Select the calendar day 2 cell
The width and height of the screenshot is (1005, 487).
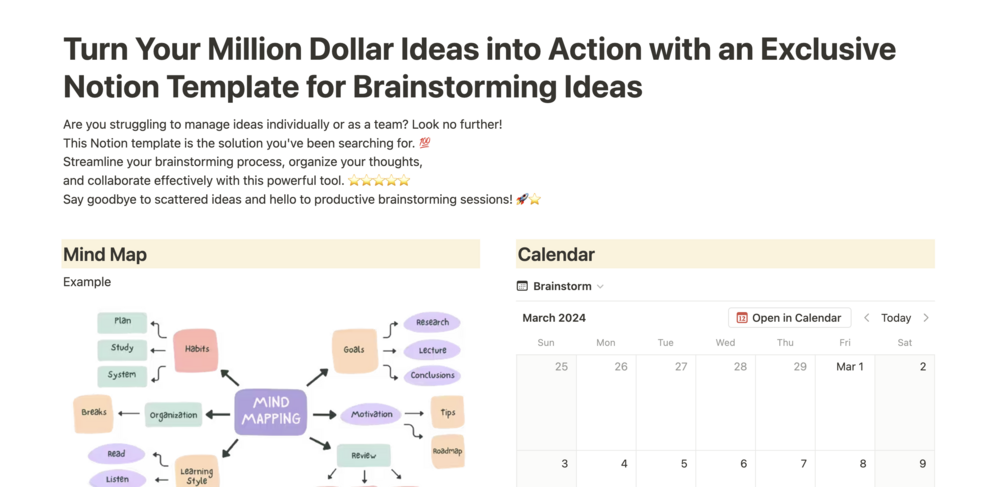pyautogui.click(x=904, y=400)
